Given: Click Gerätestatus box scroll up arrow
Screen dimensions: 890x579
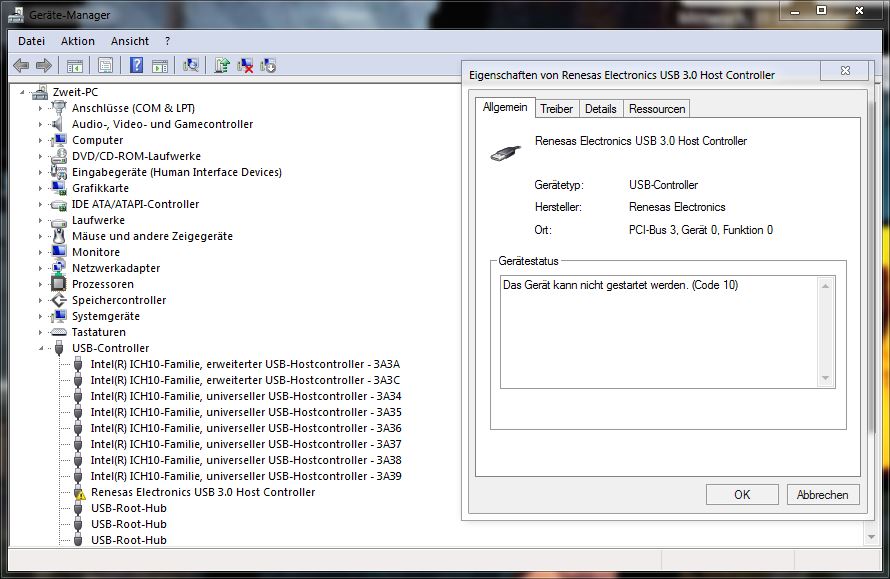Looking at the screenshot, I should 825,286.
